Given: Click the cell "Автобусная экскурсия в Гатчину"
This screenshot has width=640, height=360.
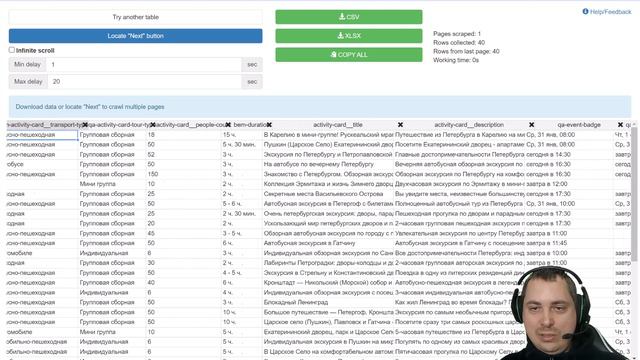Looking at the screenshot, I should pyautogui.click(x=328, y=243).
